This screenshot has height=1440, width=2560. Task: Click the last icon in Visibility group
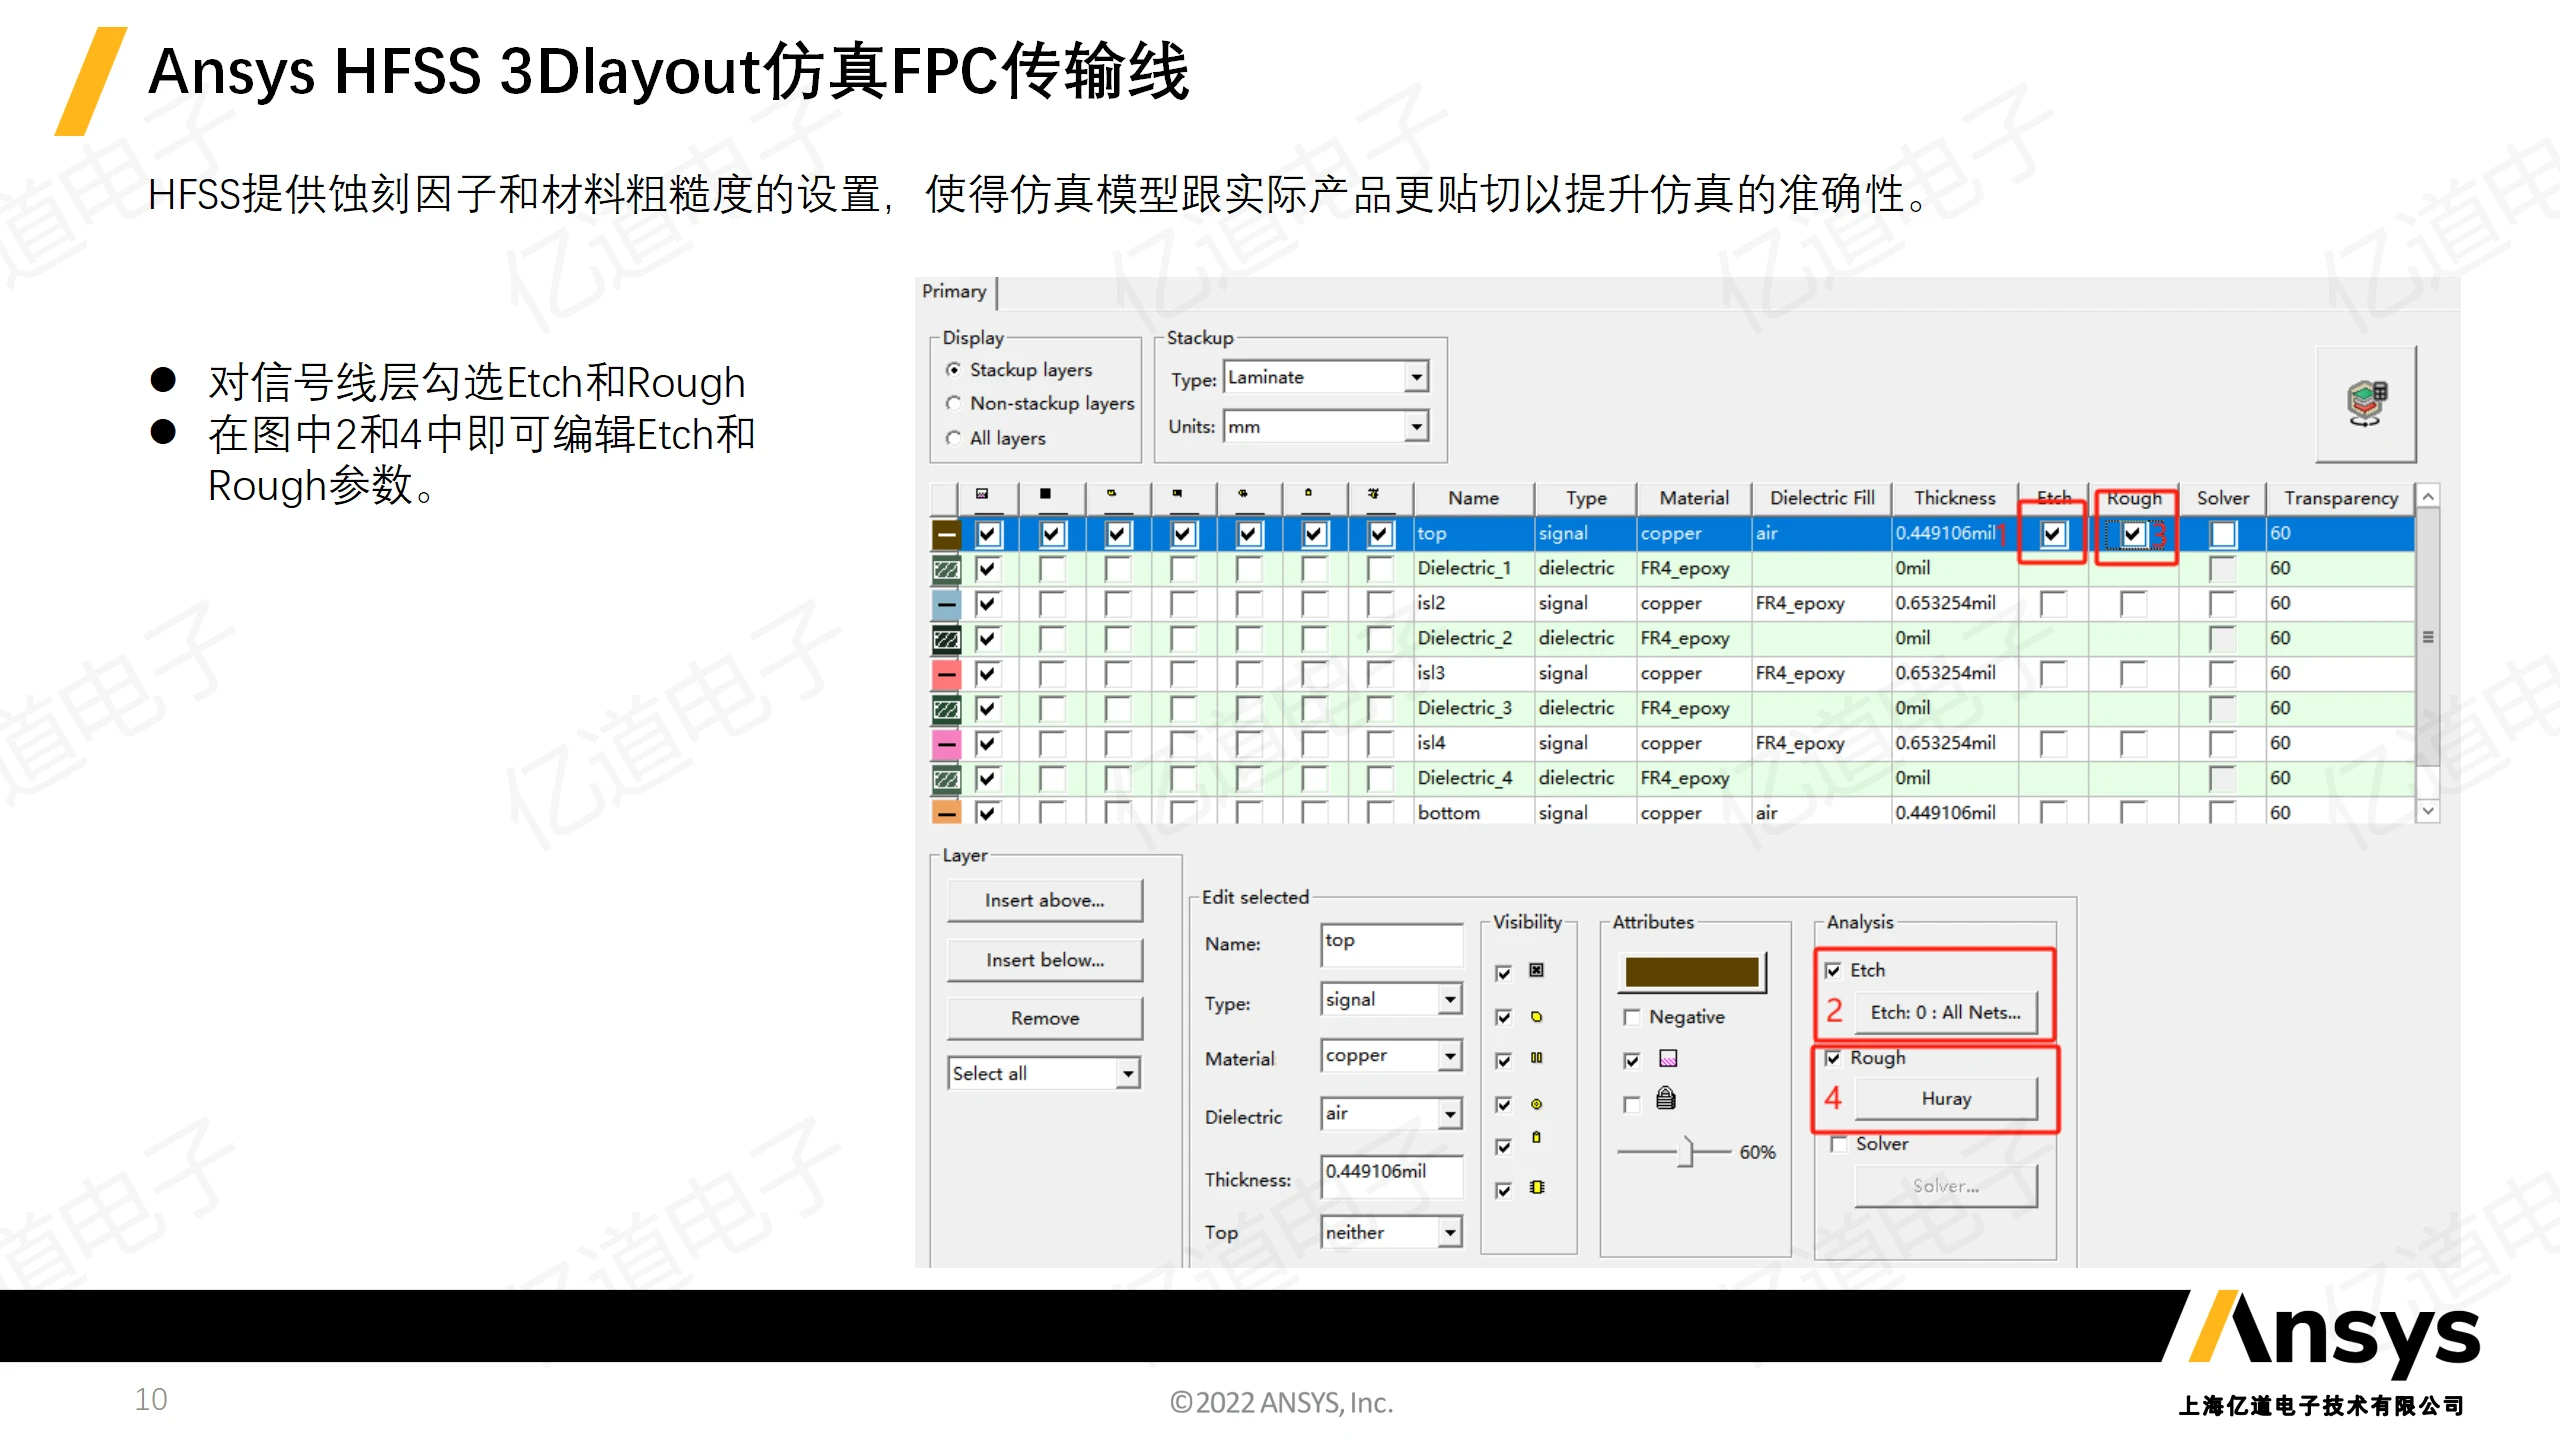[1537, 1188]
